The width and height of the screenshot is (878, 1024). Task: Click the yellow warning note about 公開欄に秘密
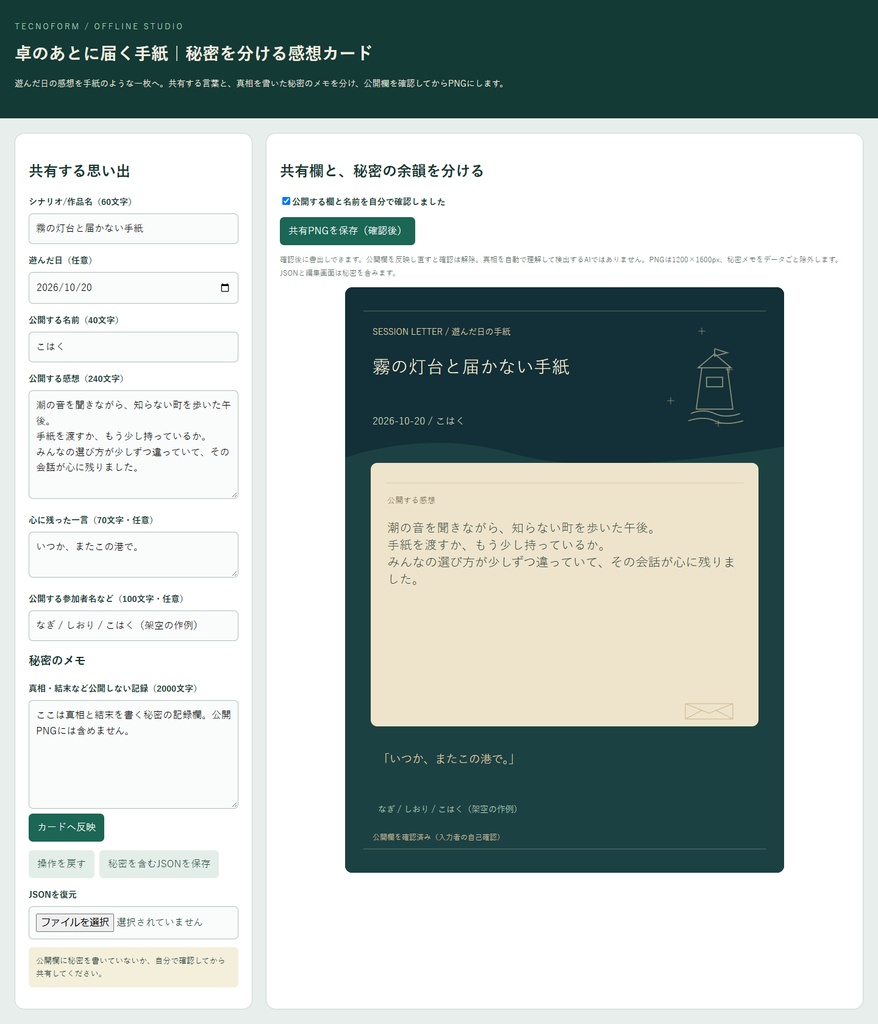click(x=133, y=967)
